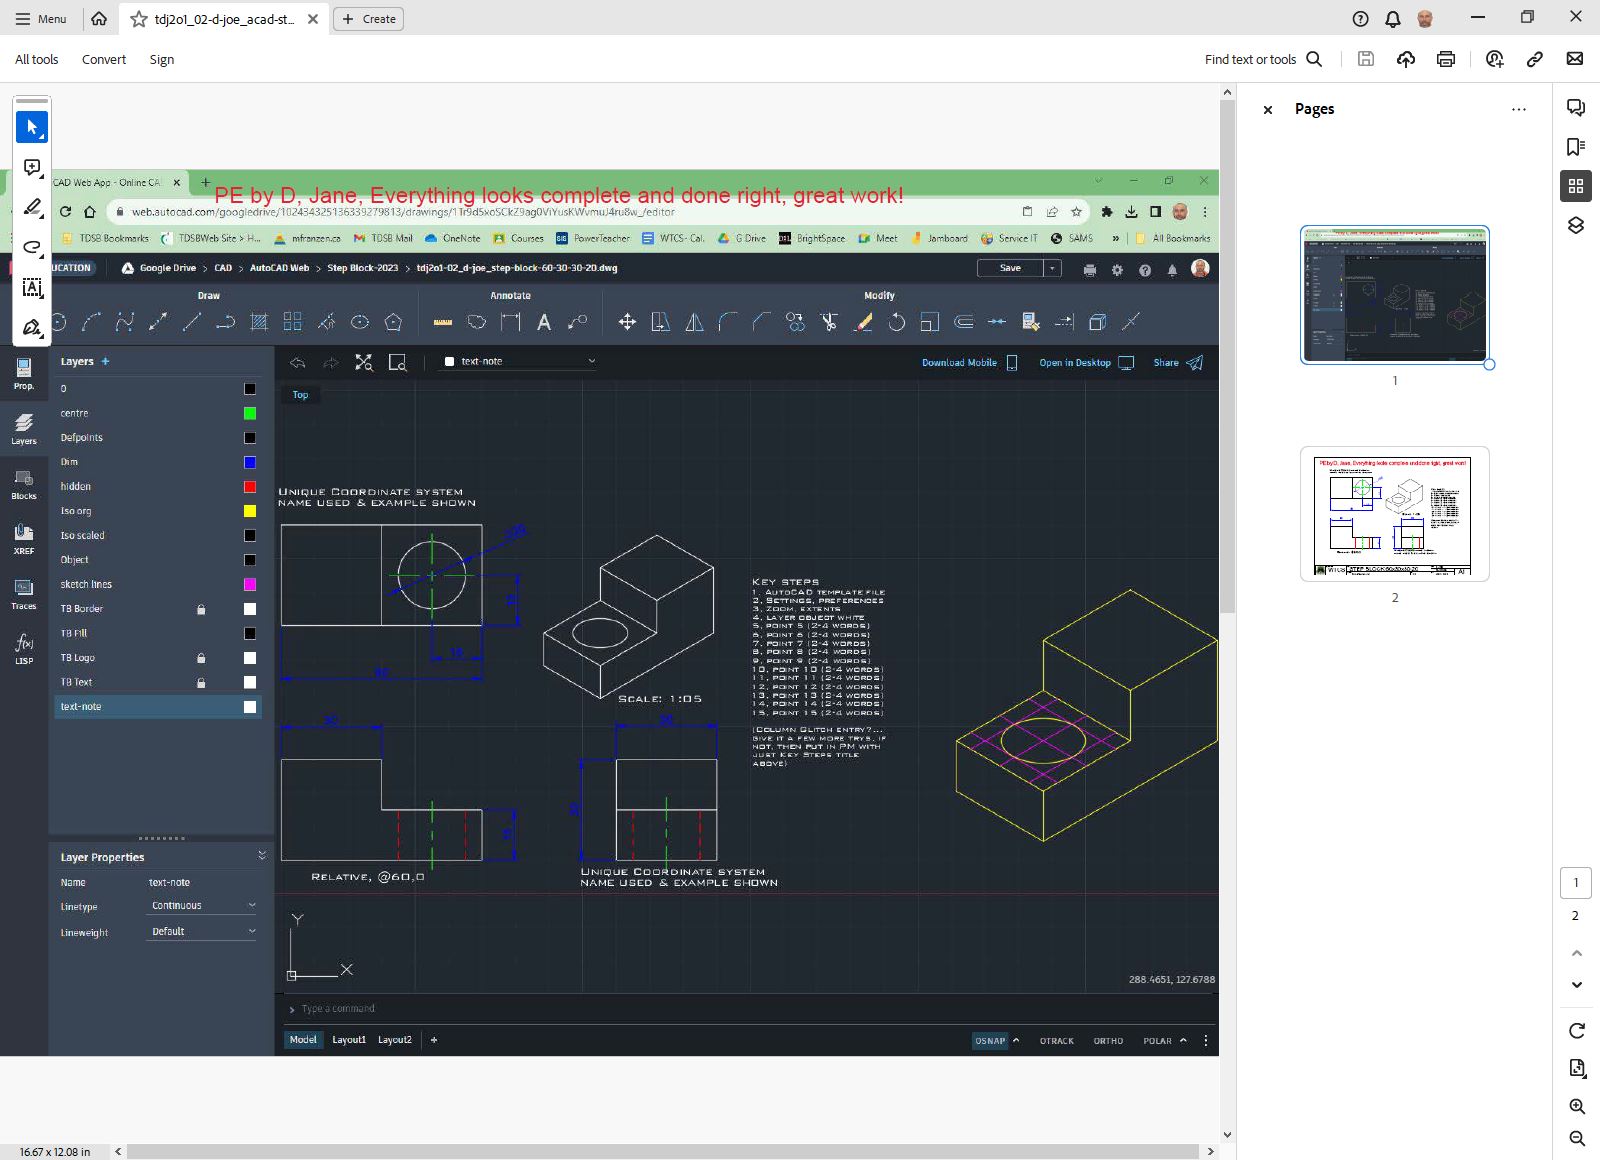Choose the Add comment tool in quick toolbar
The width and height of the screenshot is (1600, 1160).
pos(32,167)
